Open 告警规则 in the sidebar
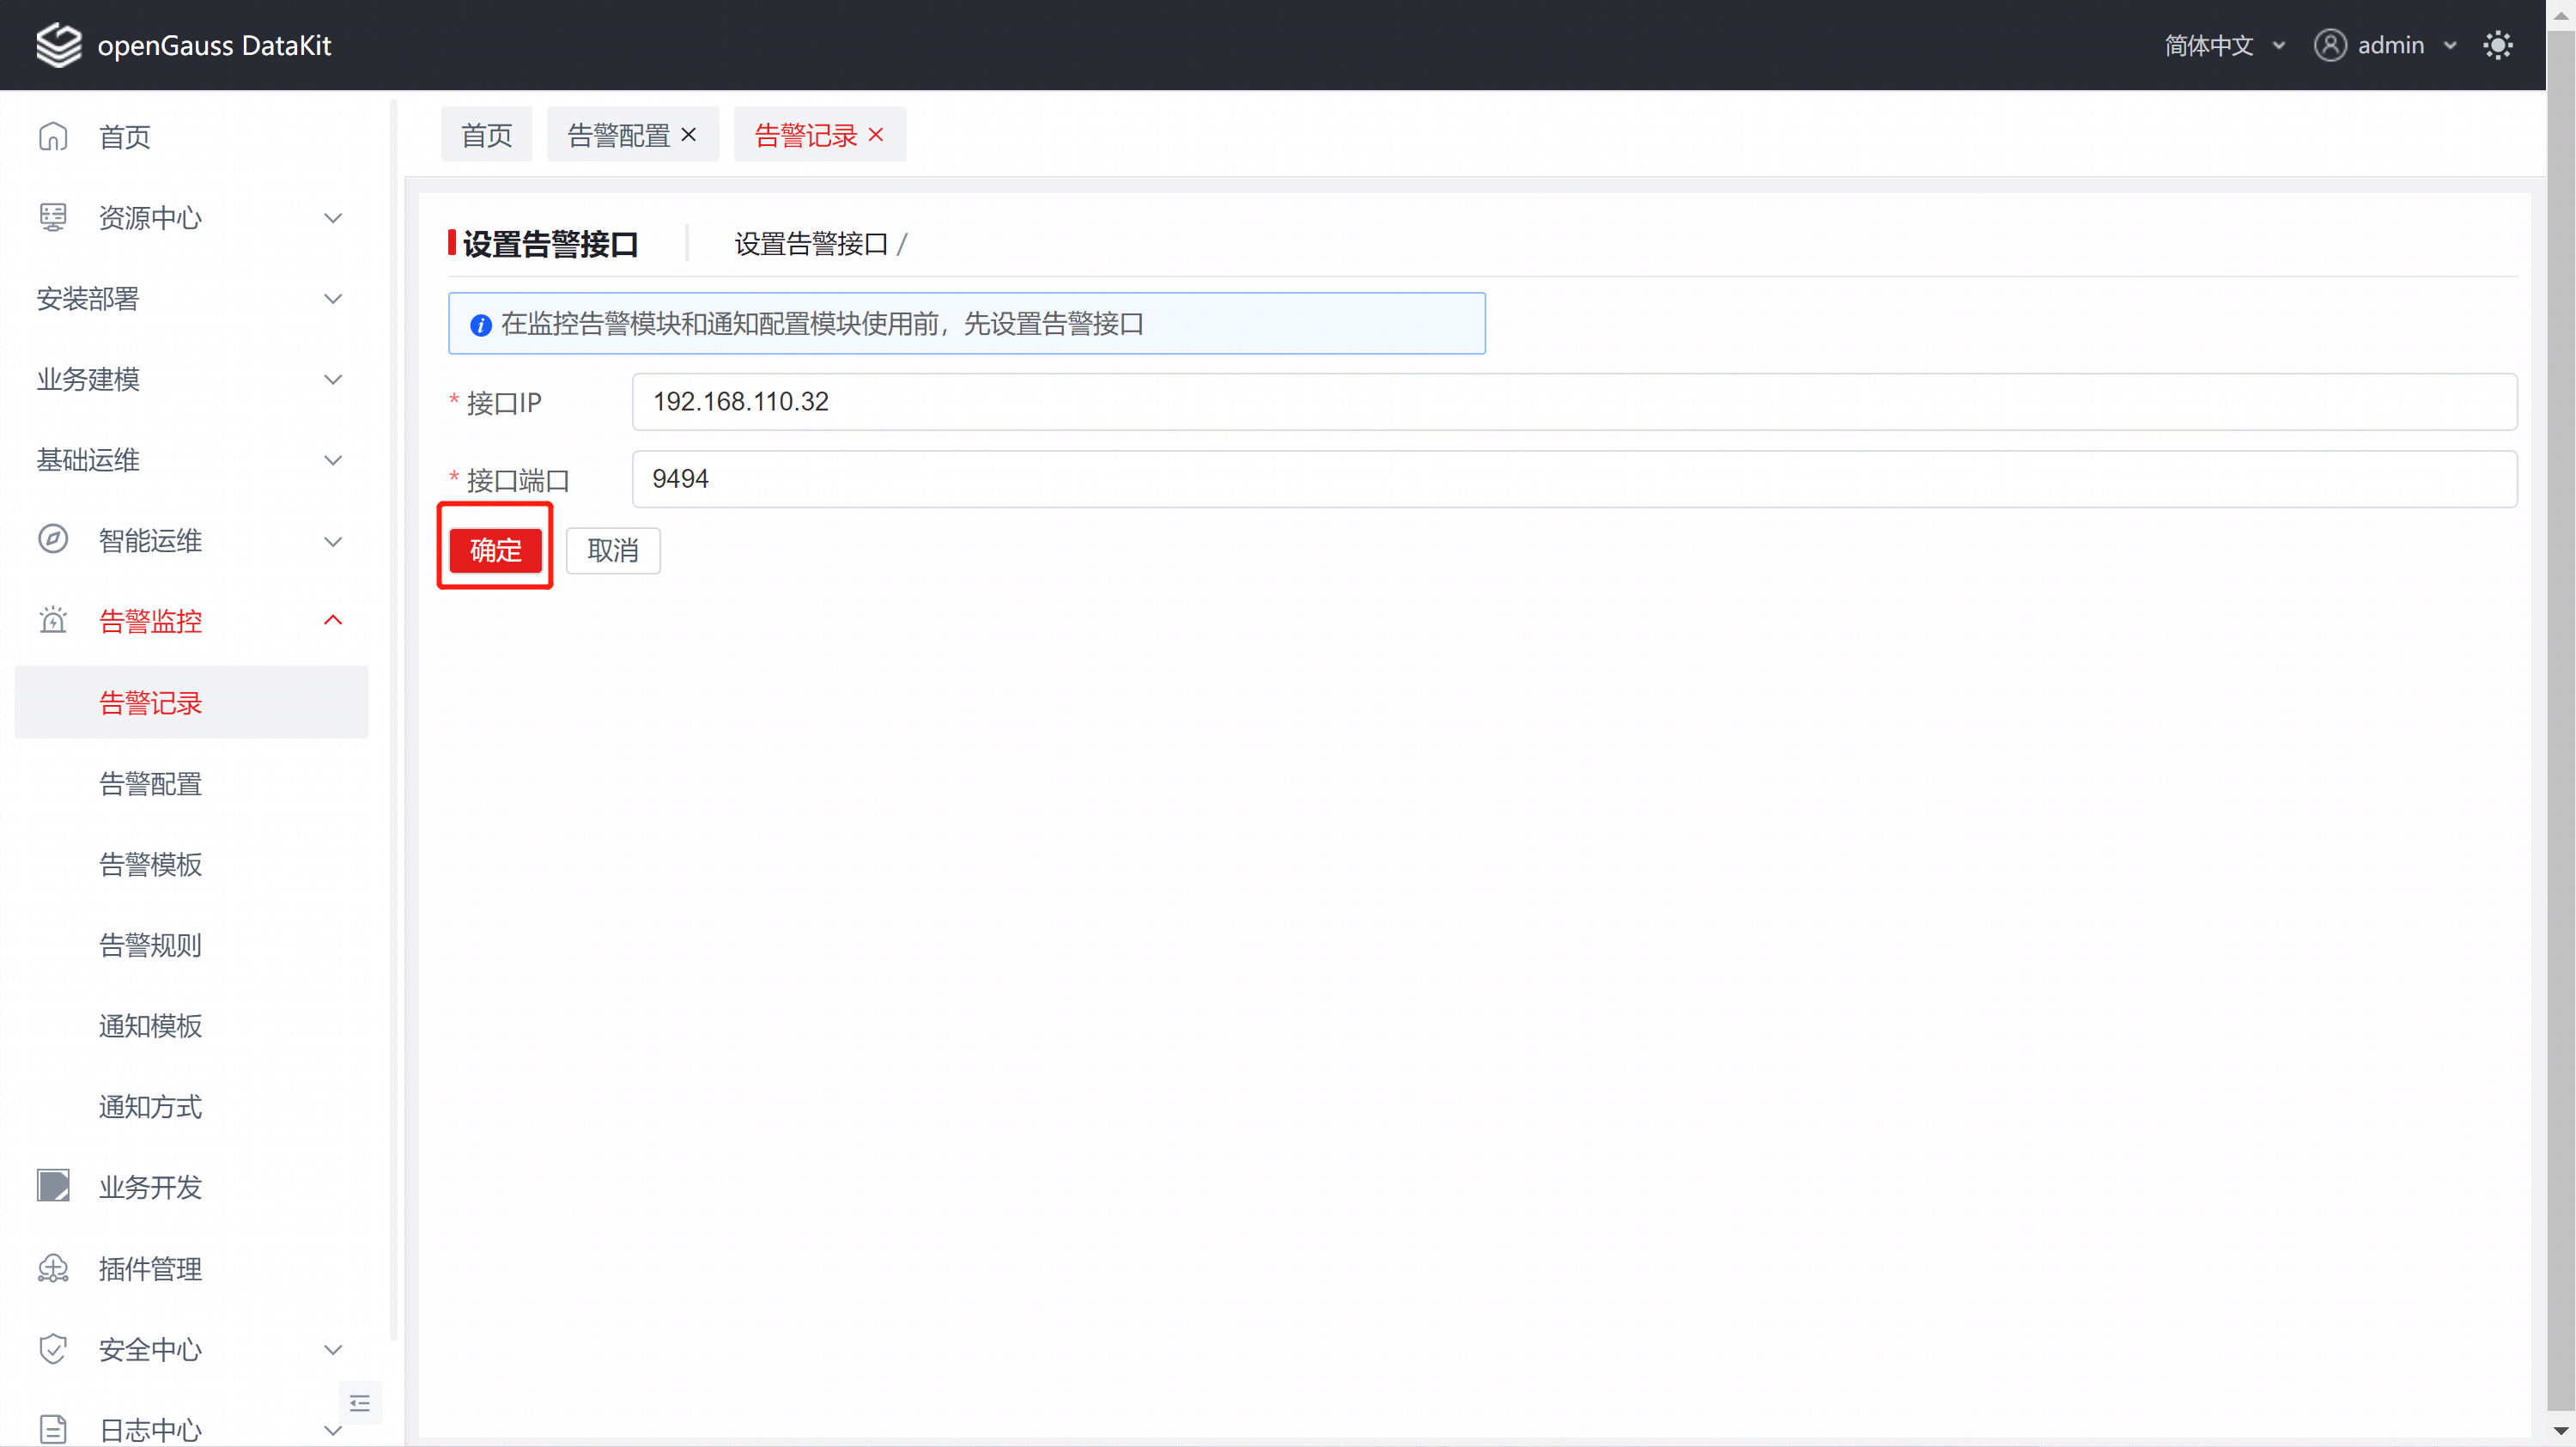 pos(150,945)
